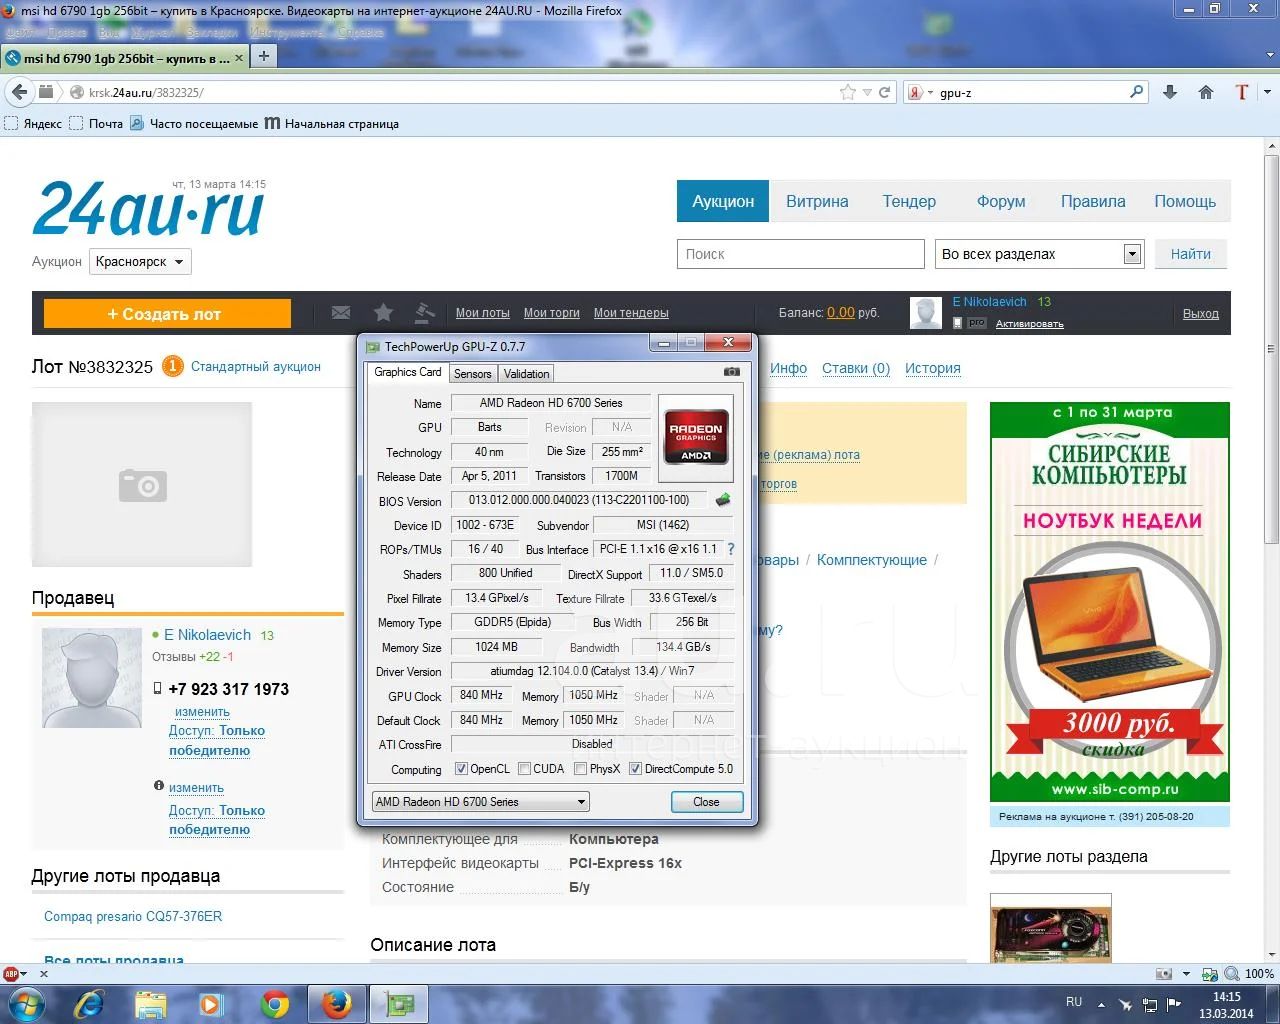
Task: Open the История link
Action: [933, 368]
